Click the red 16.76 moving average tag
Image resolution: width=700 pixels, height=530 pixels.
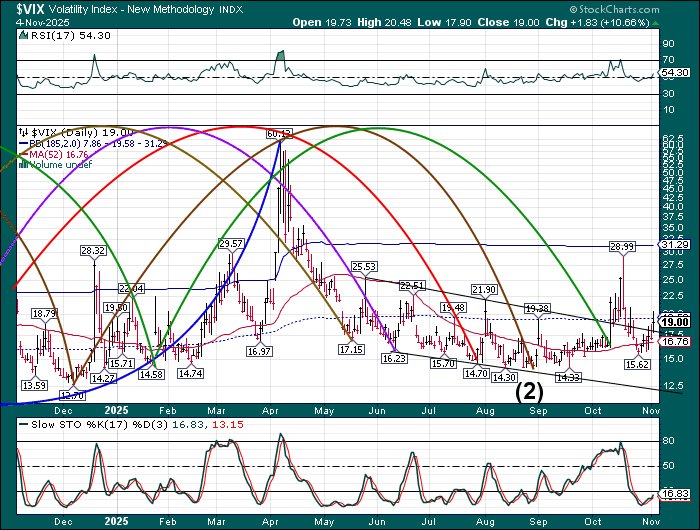pos(676,342)
